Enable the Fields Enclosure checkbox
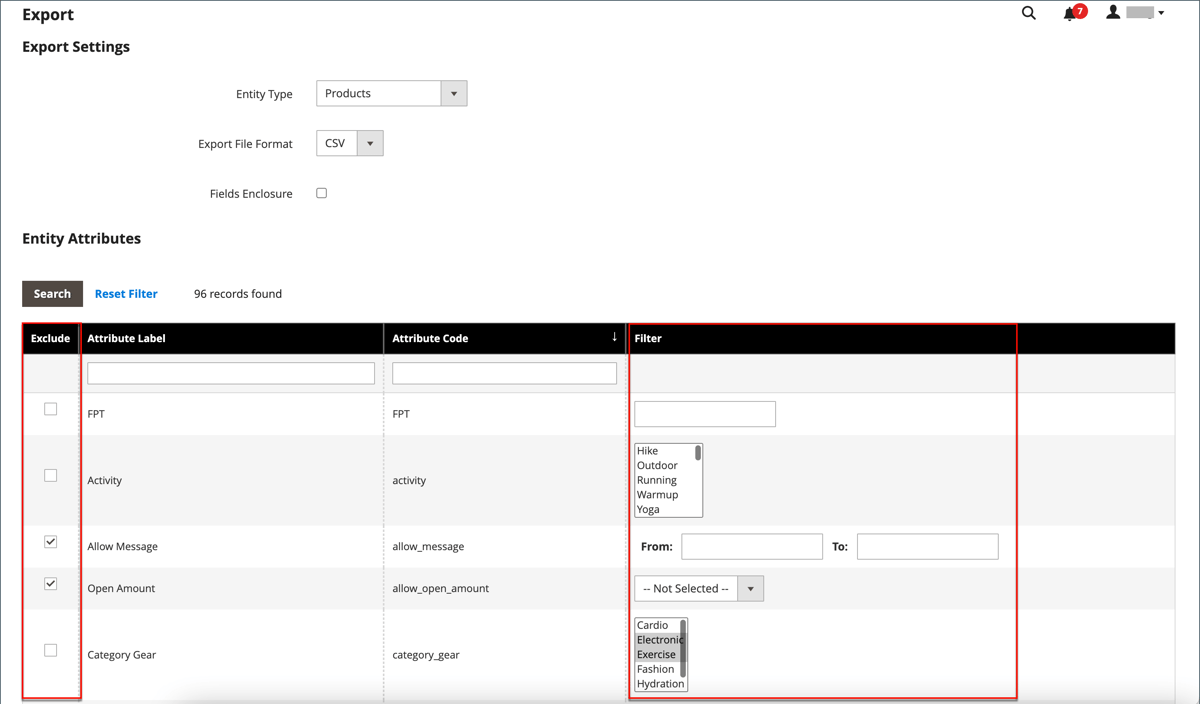 pyautogui.click(x=321, y=192)
